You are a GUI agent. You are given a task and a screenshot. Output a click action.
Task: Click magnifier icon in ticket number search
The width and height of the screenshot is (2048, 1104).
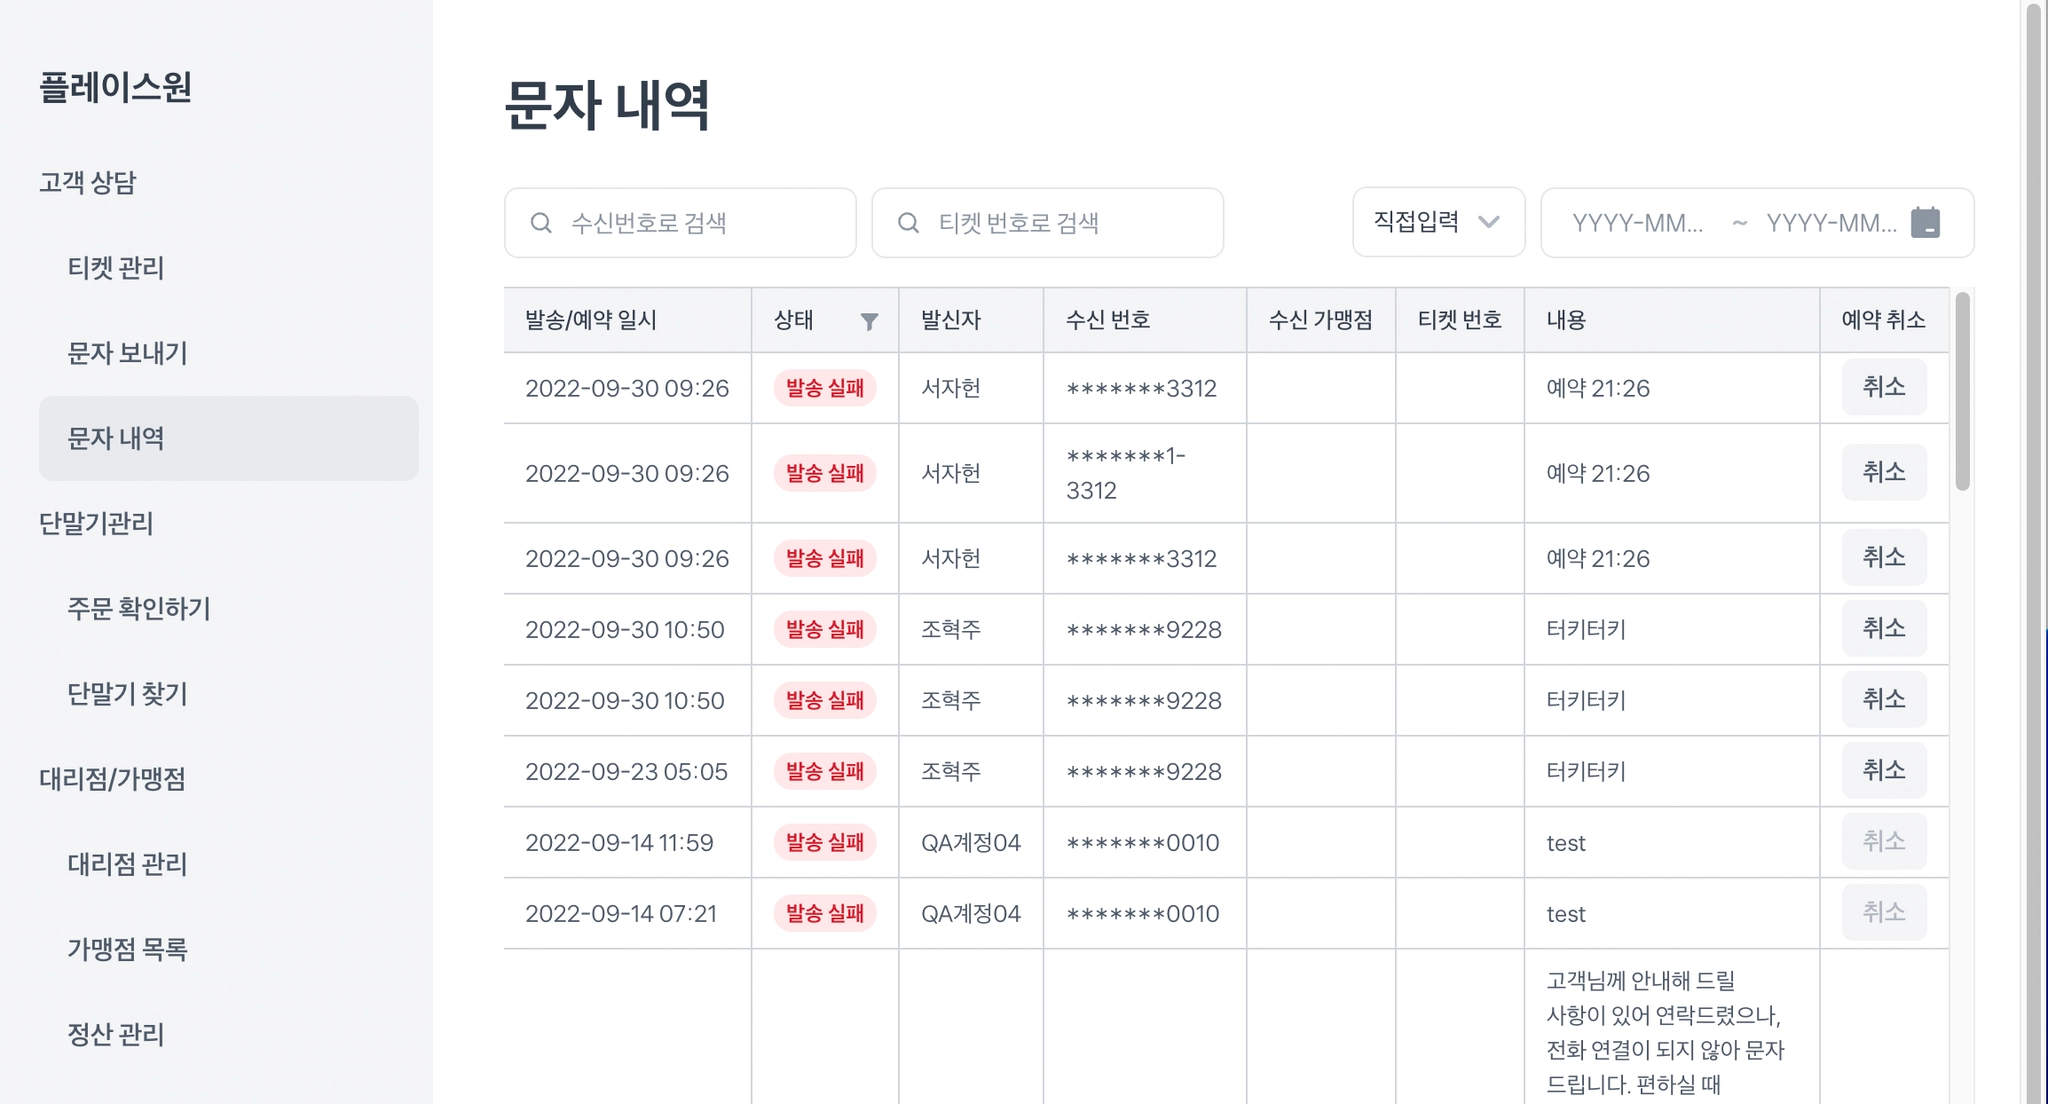[908, 223]
